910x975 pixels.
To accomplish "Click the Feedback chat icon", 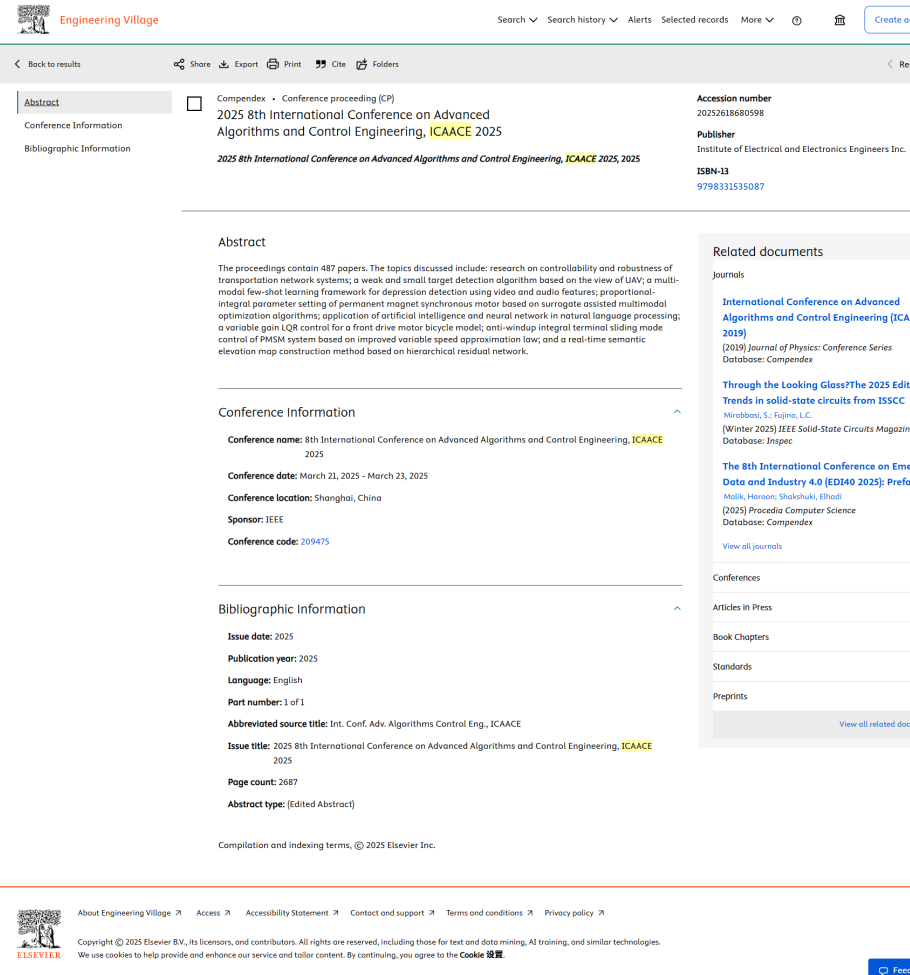I will pos(883,970).
